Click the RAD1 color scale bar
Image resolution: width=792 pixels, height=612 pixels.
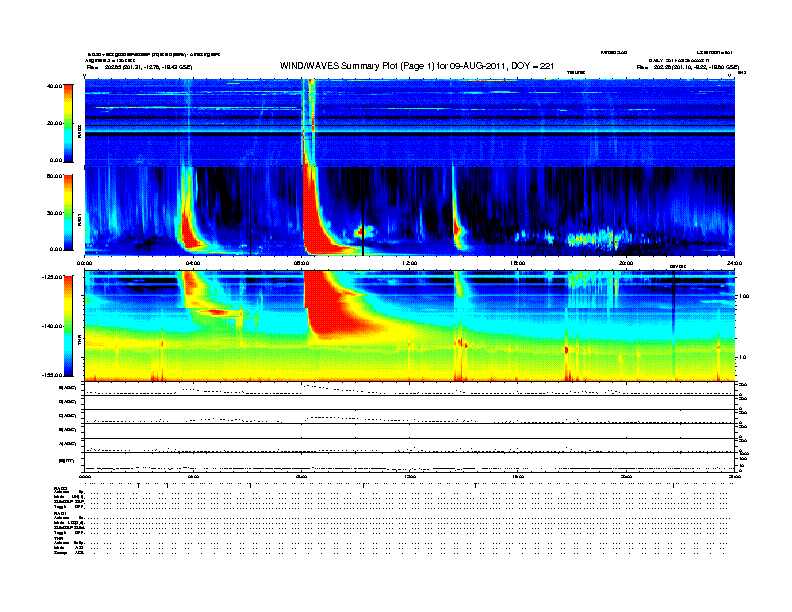[68, 212]
